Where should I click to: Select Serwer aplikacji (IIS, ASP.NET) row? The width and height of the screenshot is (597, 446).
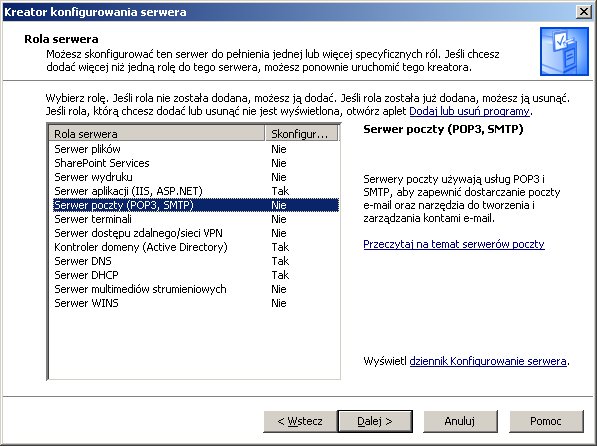pos(194,191)
